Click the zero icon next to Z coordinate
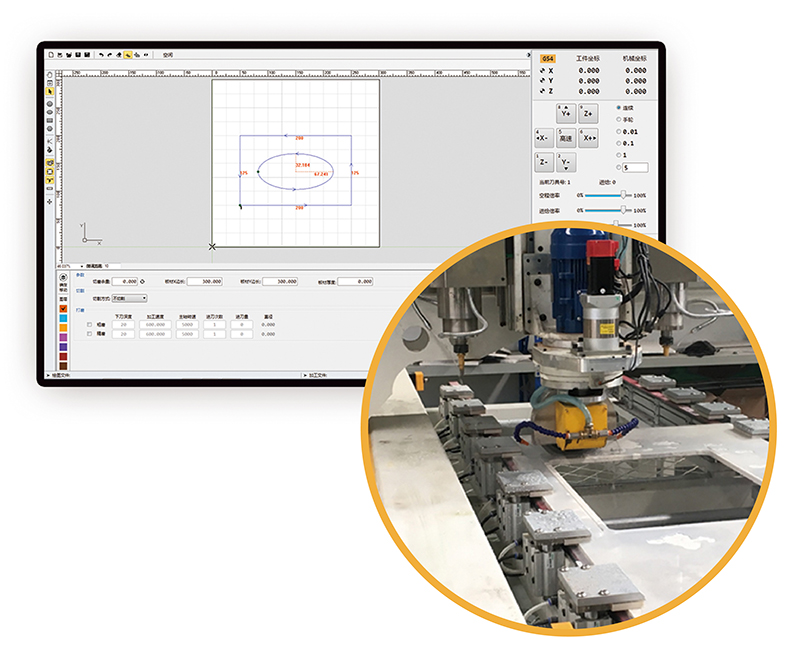The width and height of the screenshot is (800, 669). point(544,91)
